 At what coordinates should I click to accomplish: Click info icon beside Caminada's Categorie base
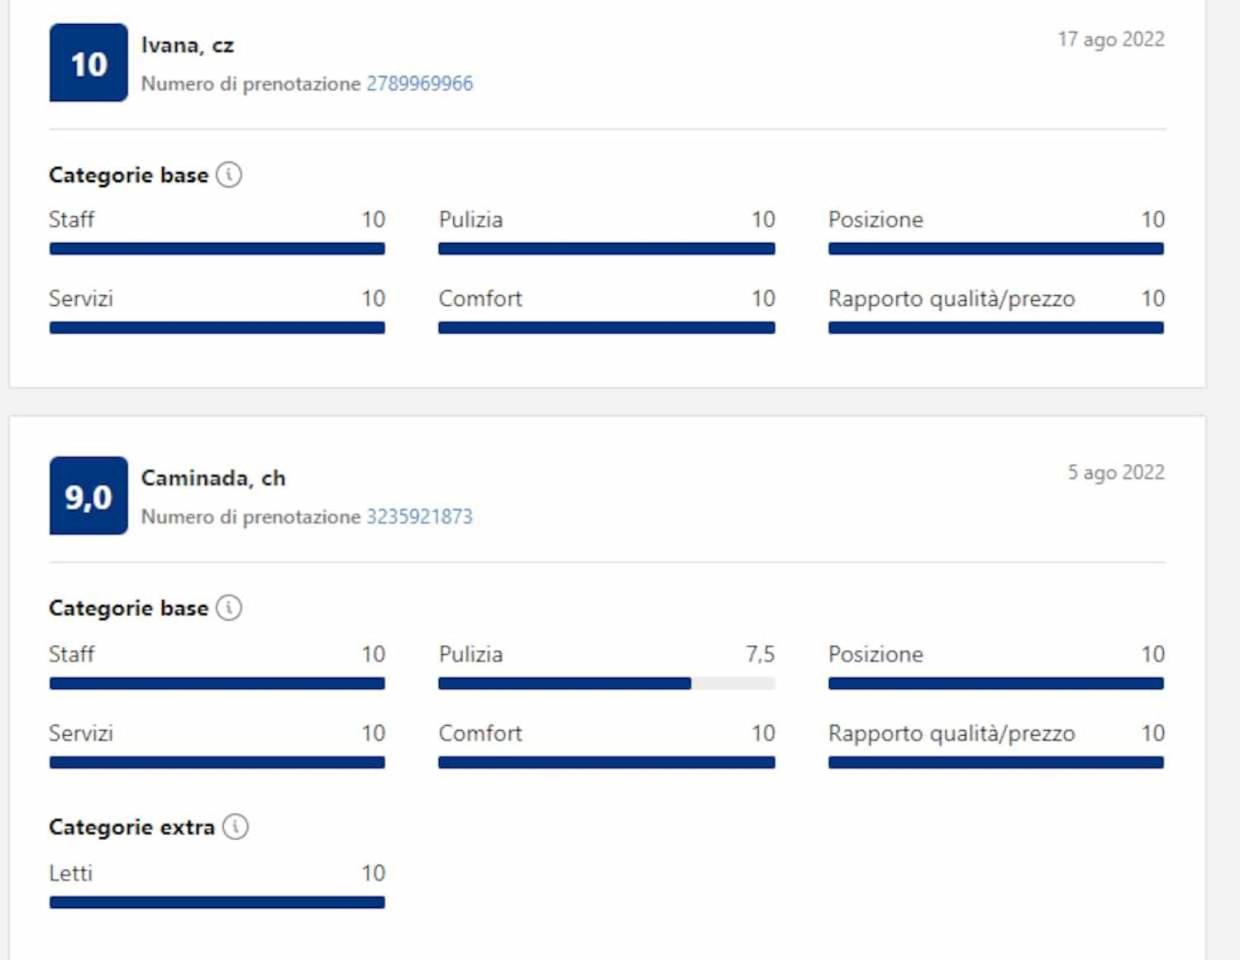pos(229,608)
